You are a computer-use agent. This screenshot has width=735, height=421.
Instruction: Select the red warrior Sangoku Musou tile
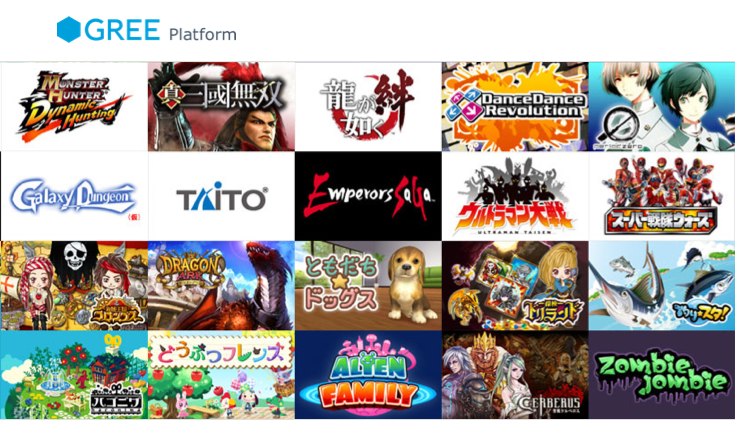(x=221, y=106)
